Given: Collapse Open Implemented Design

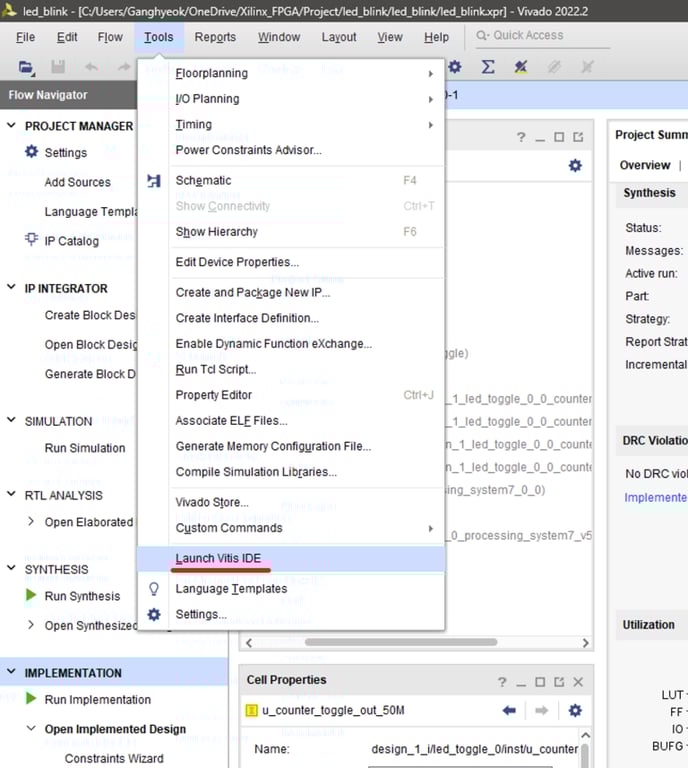Looking at the screenshot, I should [31, 728].
